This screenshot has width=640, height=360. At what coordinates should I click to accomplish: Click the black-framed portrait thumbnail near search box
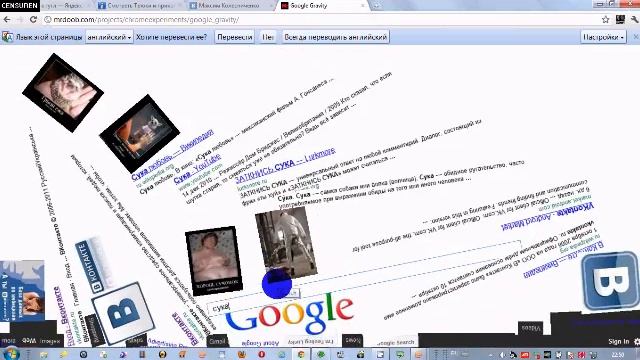click(x=213, y=261)
